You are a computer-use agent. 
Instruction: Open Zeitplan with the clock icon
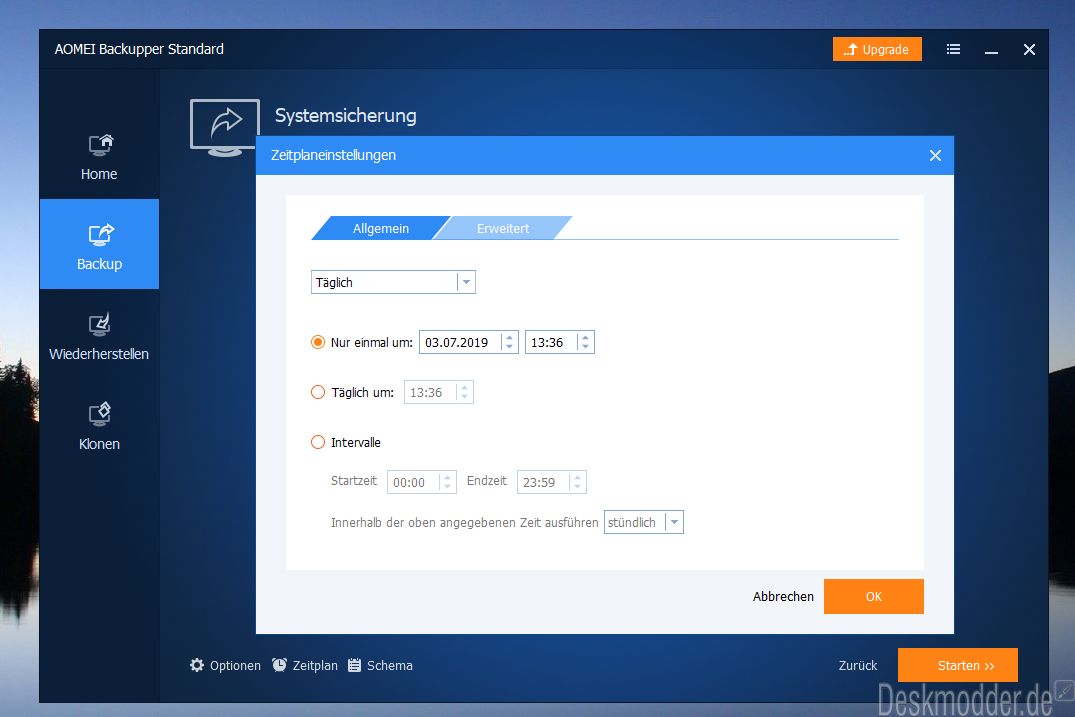(x=305, y=666)
